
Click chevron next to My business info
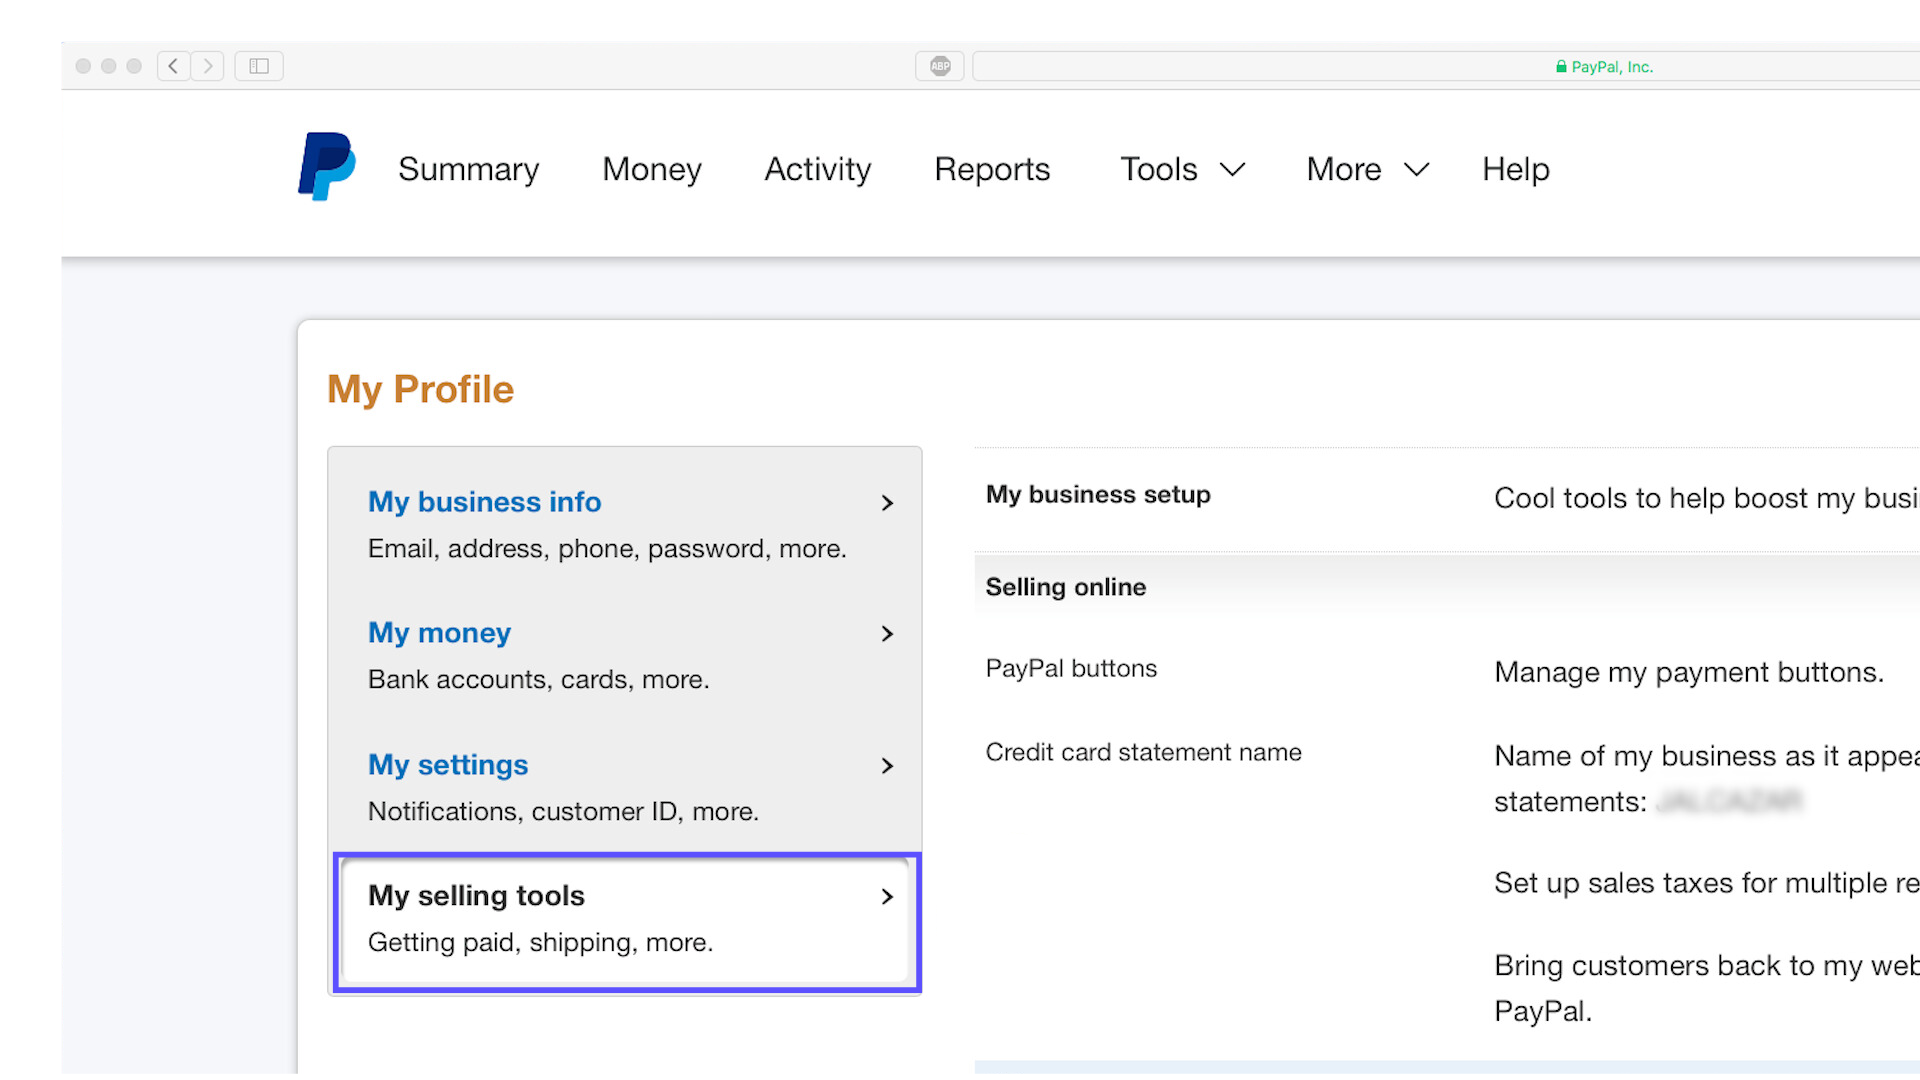point(887,503)
